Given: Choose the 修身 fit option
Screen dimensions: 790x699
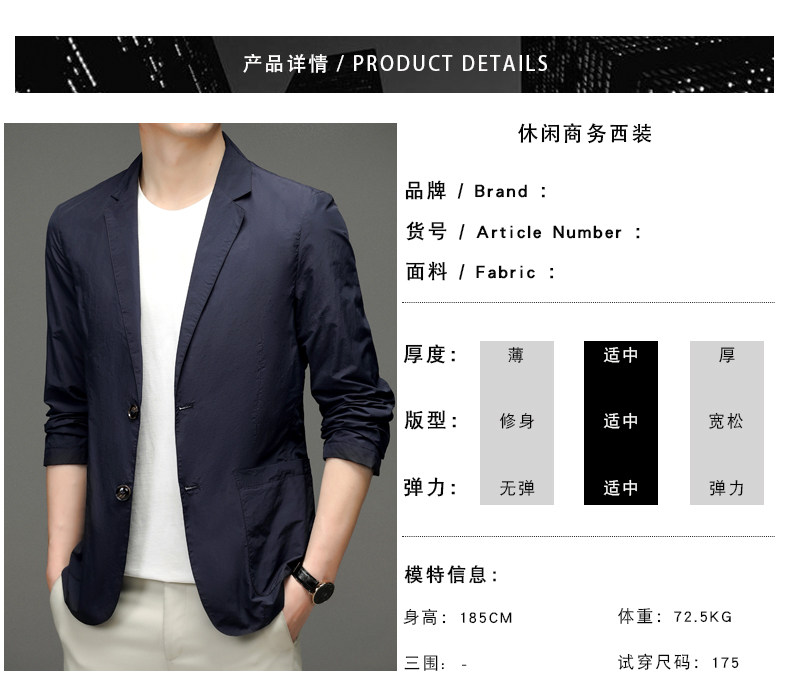Looking at the screenshot, I should [x=516, y=421].
